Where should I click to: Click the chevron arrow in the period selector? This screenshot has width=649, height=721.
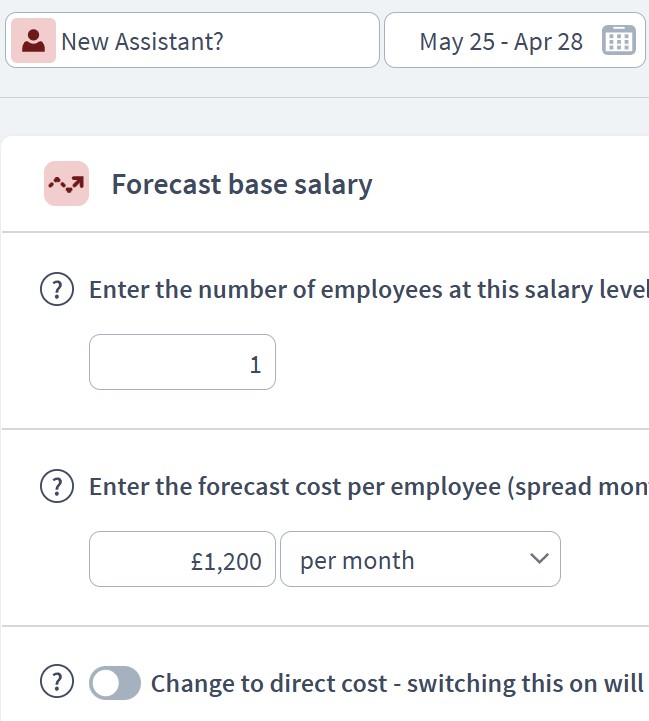point(539,559)
